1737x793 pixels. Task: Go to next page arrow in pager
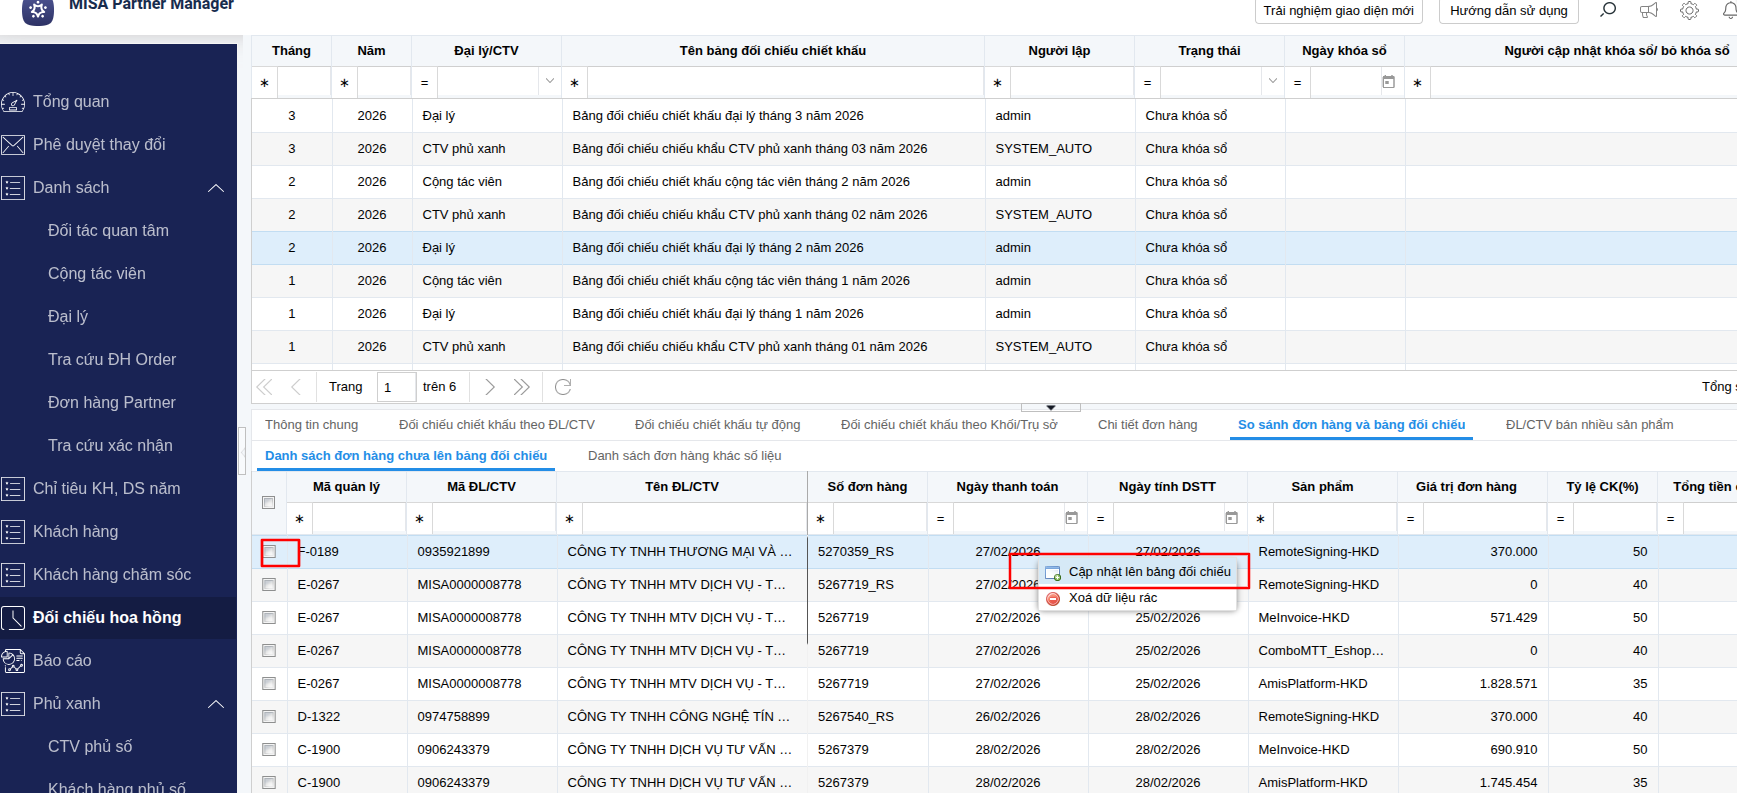coord(489,387)
